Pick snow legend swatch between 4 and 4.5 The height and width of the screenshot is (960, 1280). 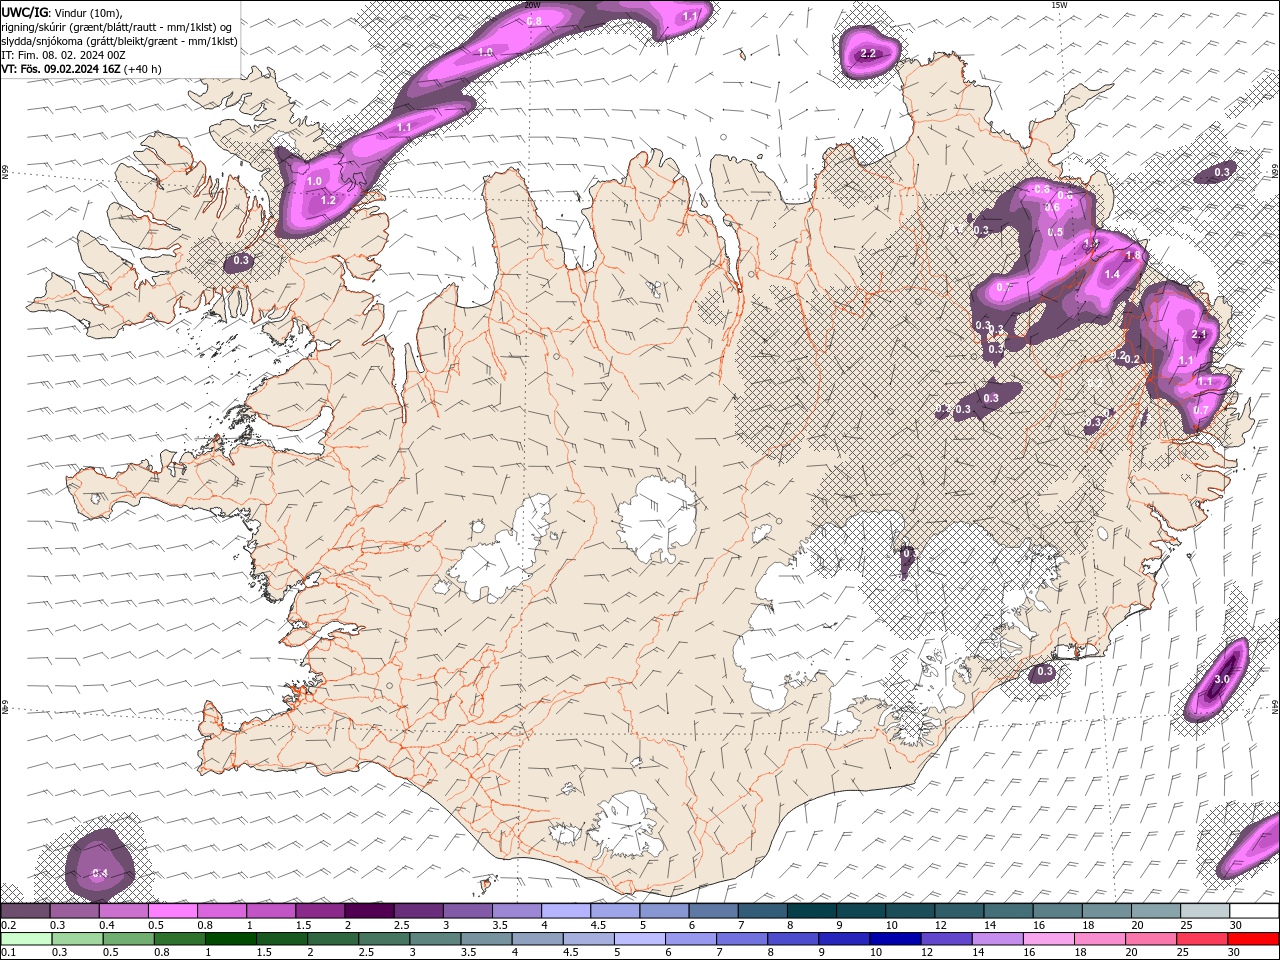point(566,911)
